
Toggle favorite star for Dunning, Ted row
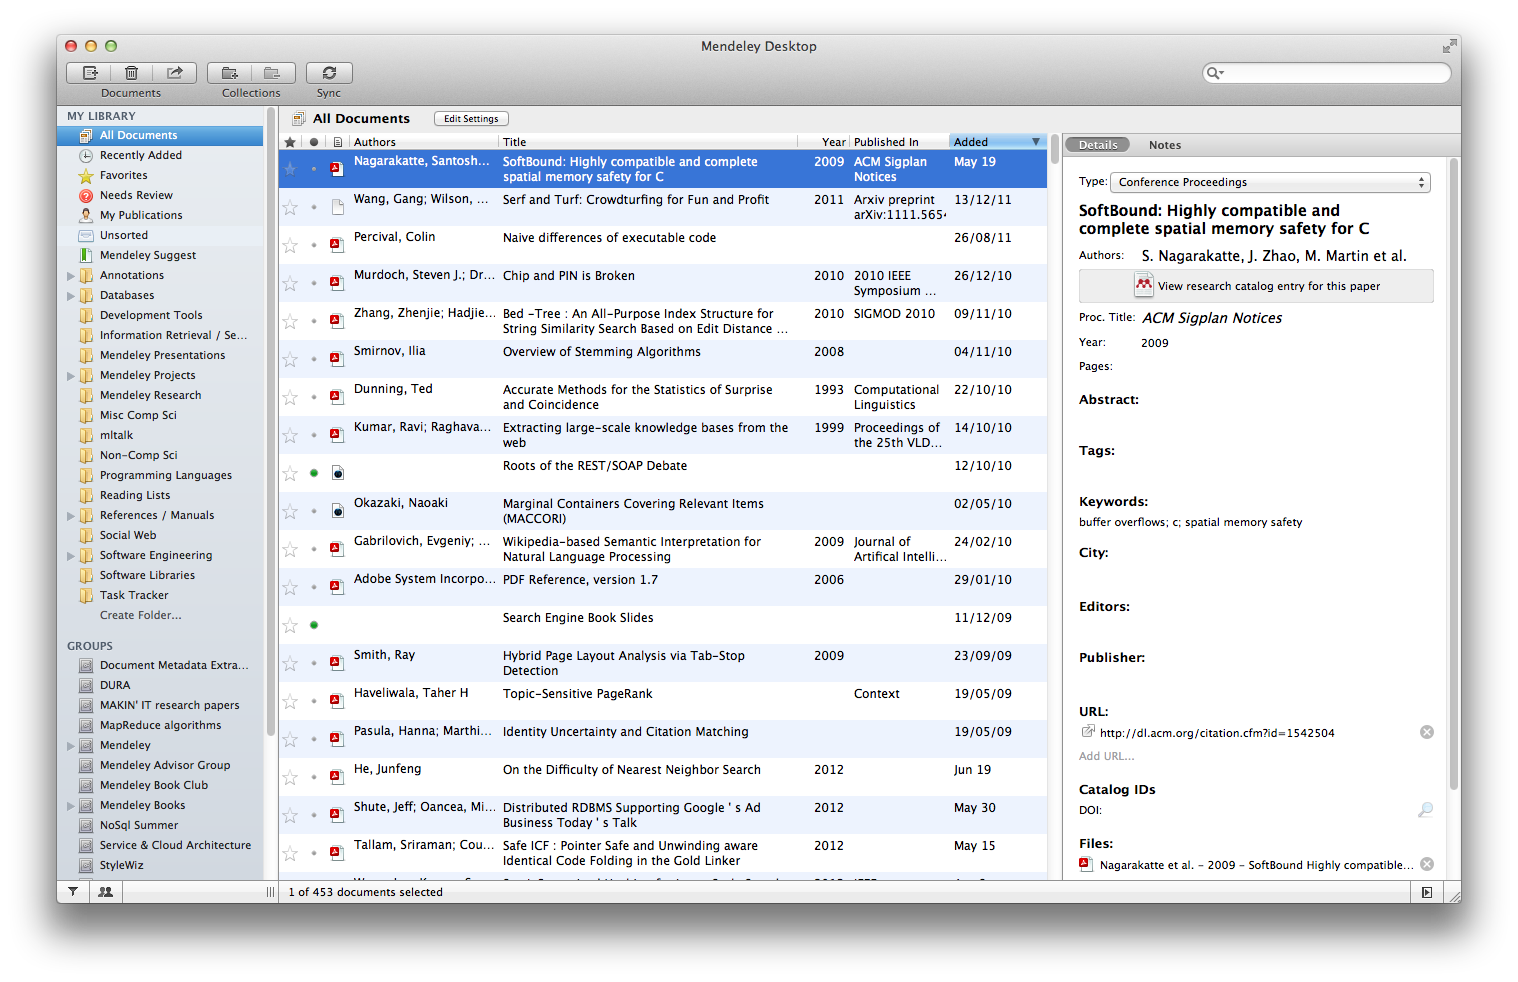click(x=290, y=397)
